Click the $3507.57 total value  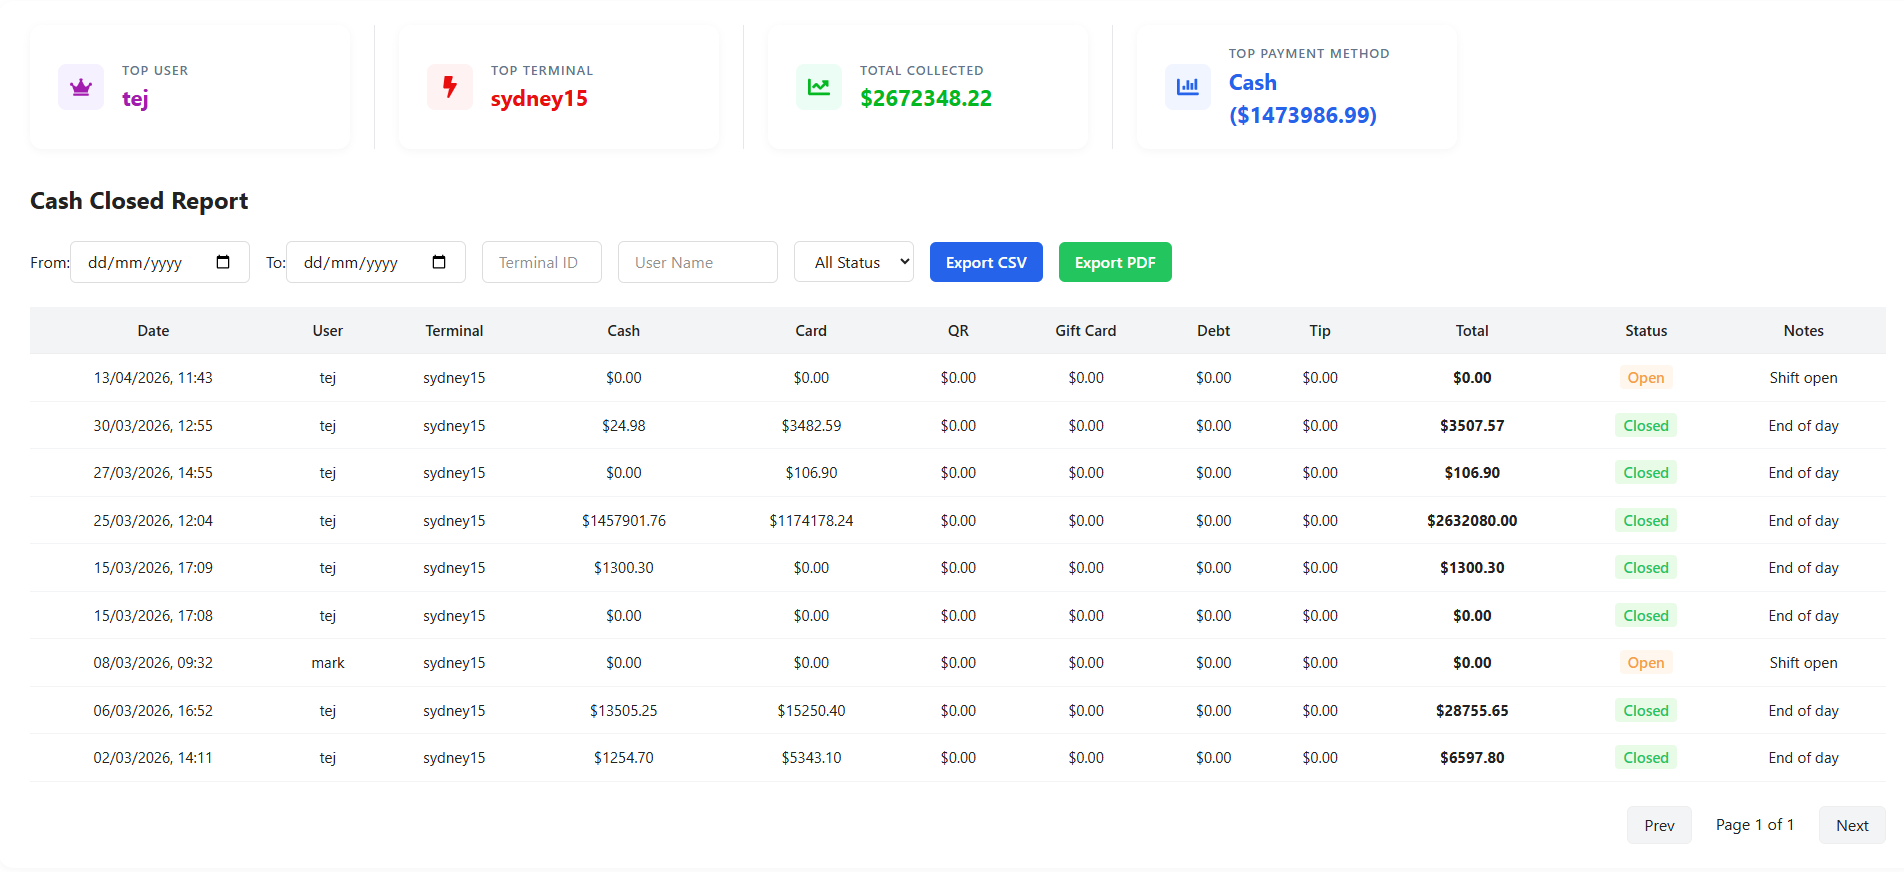tap(1472, 426)
